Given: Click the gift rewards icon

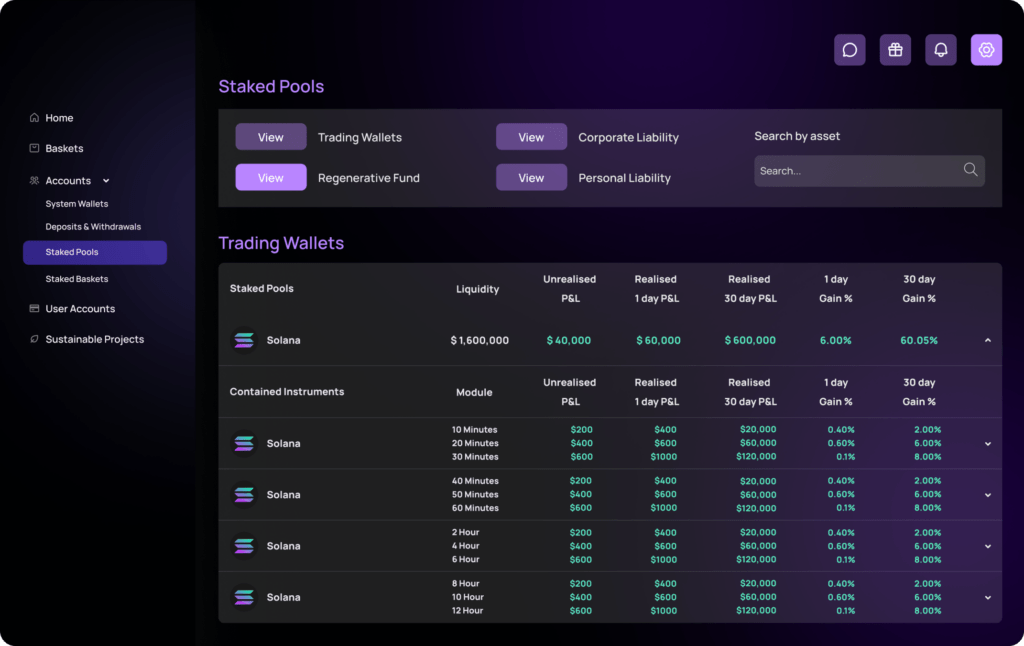Looking at the screenshot, I should [895, 50].
